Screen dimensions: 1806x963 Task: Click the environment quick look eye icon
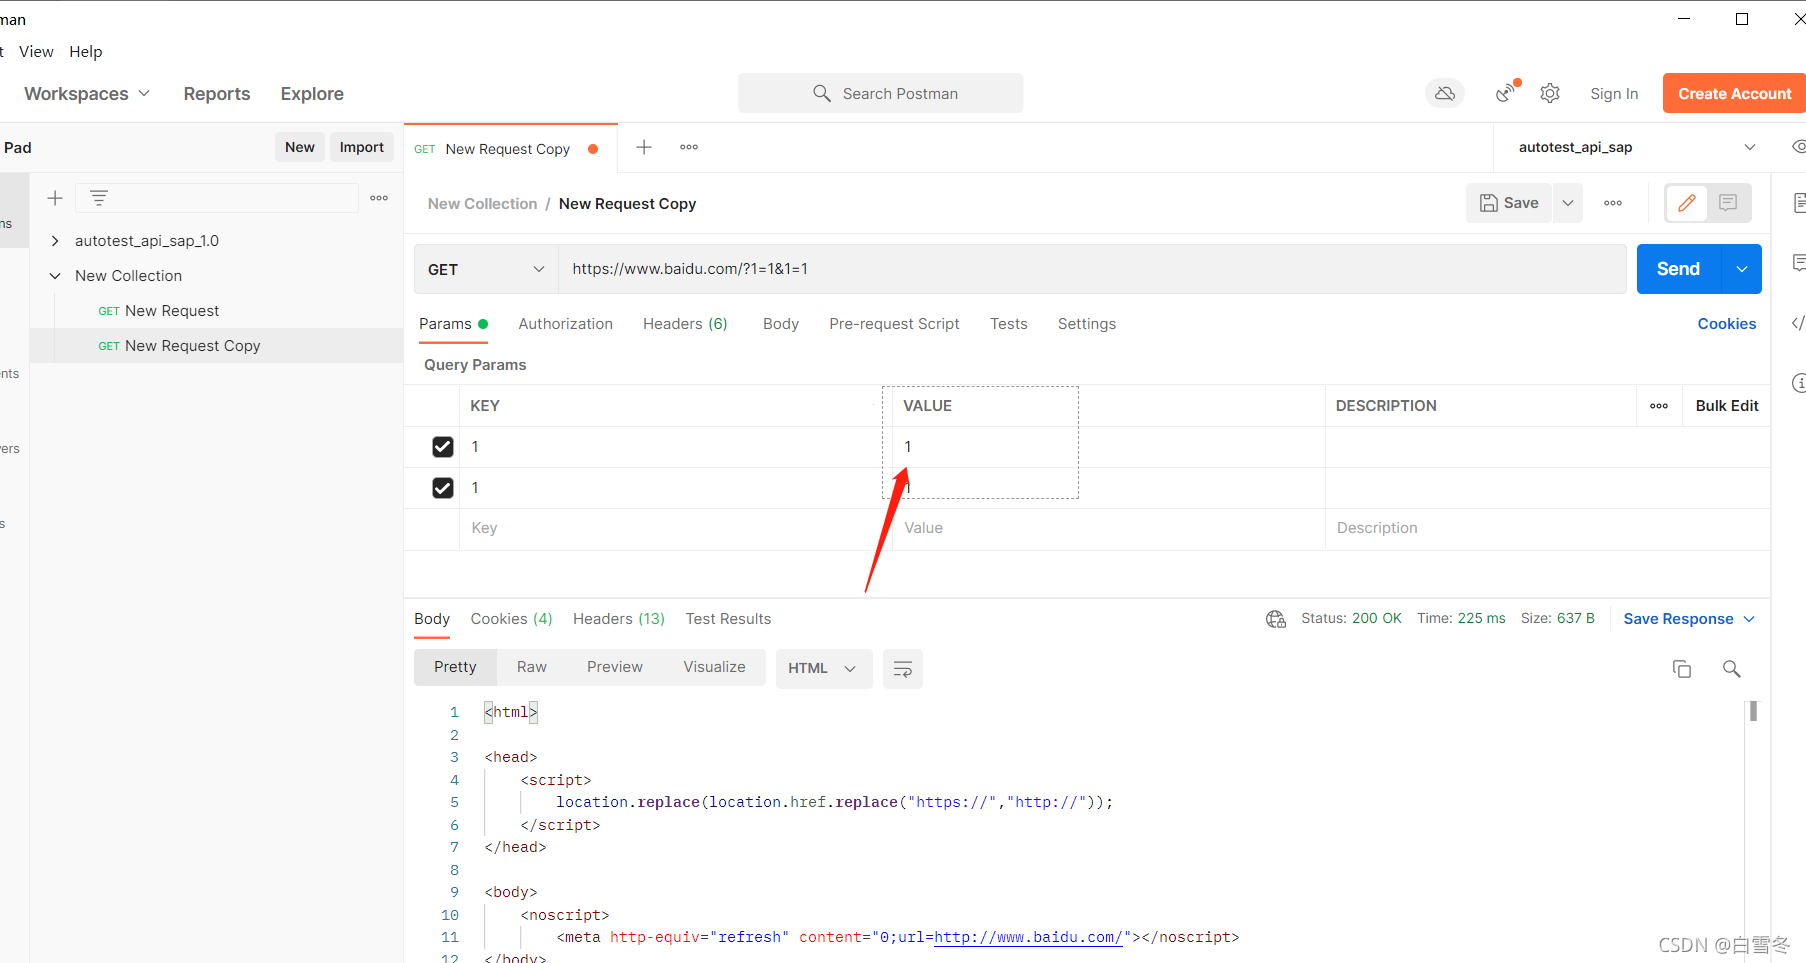point(1798,147)
